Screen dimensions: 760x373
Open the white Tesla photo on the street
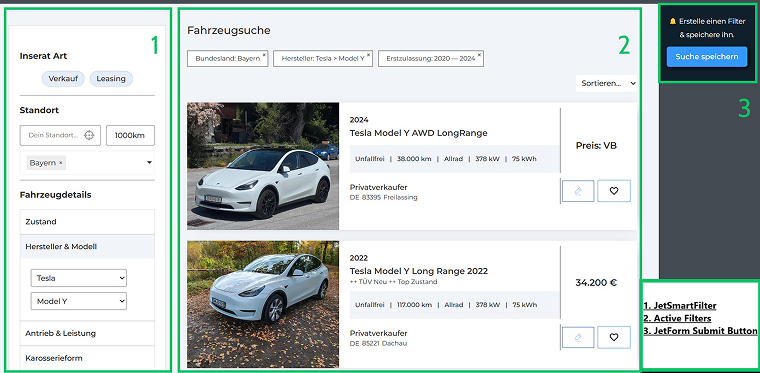(263, 166)
